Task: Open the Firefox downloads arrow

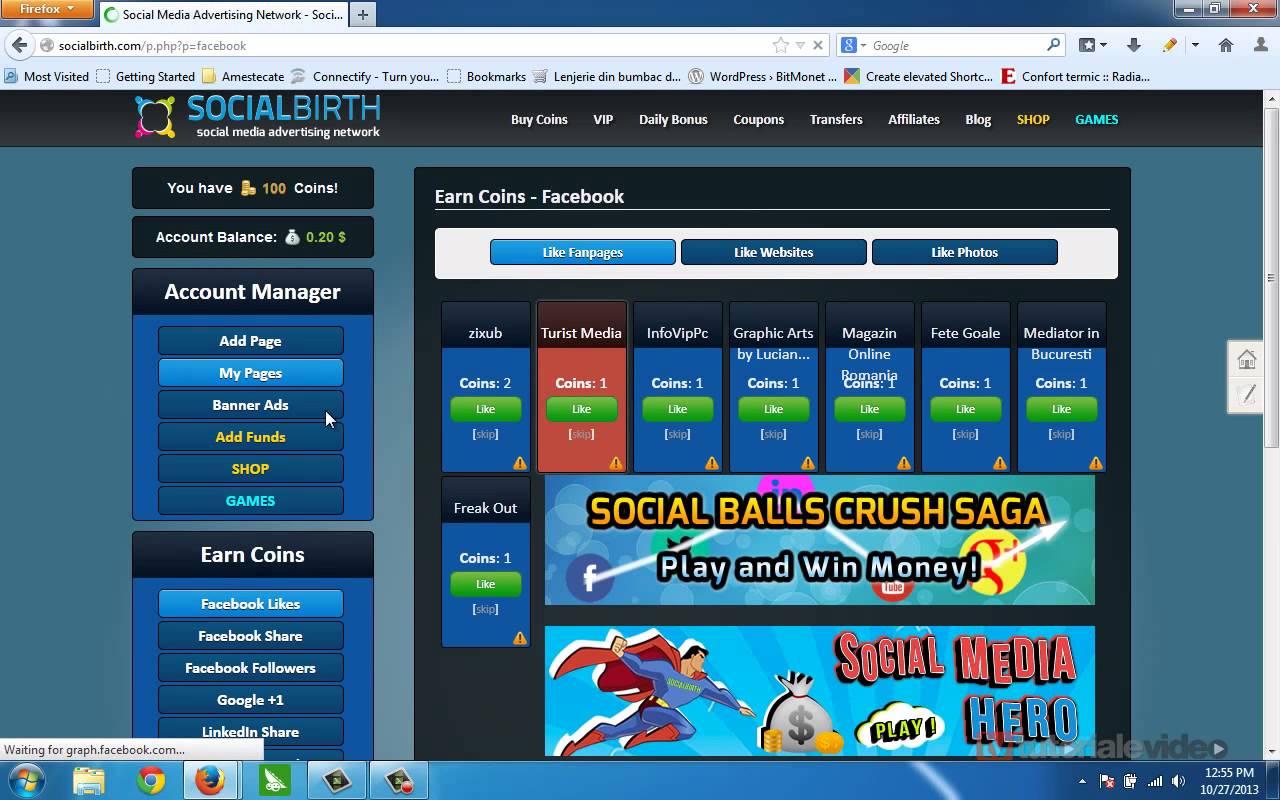Action: [1133, 45]
